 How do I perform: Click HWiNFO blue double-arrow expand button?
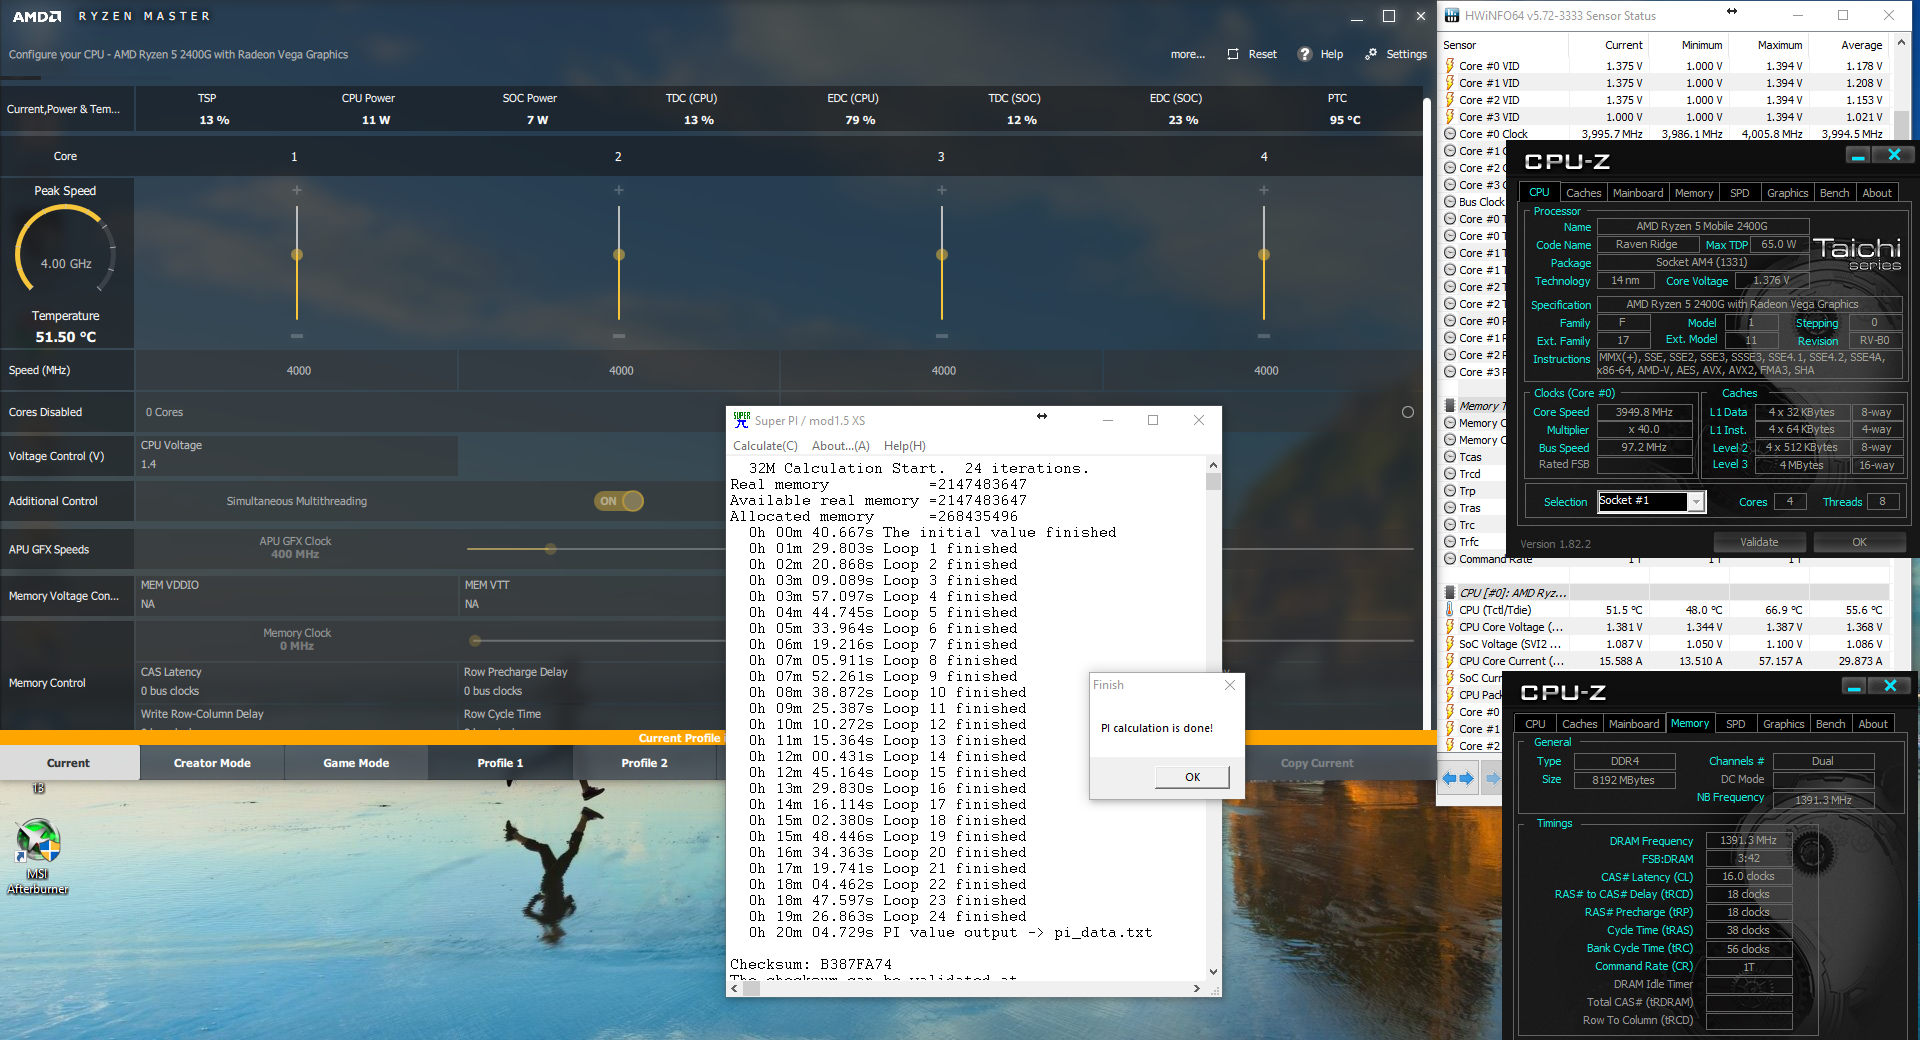1458,778
